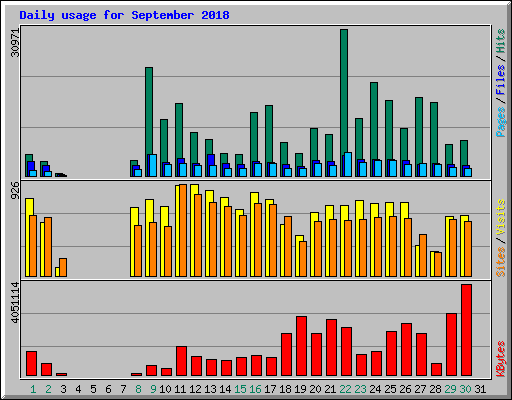This screenshot has width=512, height=400.
Task: Click the orange 'Sites' legend label
Action: click(x=501, y=262)
